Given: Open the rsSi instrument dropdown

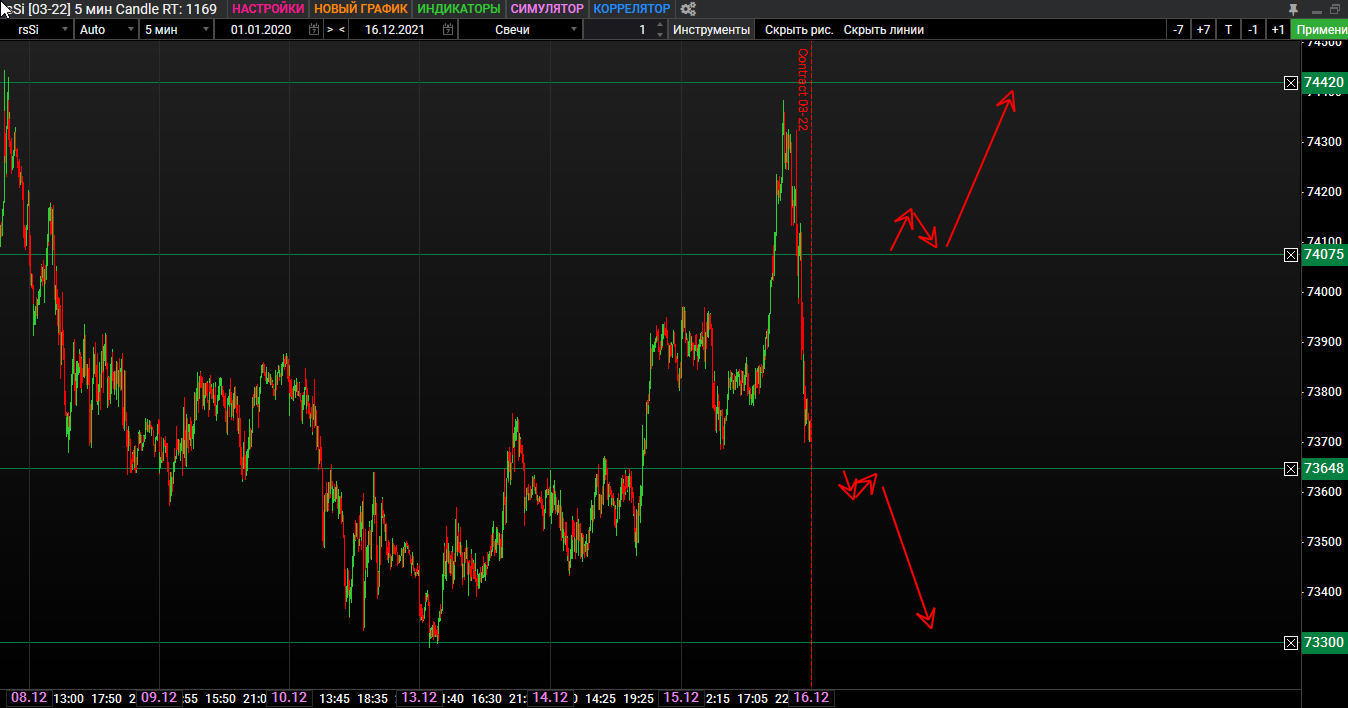Looking at the screenshot, I should click(x=37, y=30).
